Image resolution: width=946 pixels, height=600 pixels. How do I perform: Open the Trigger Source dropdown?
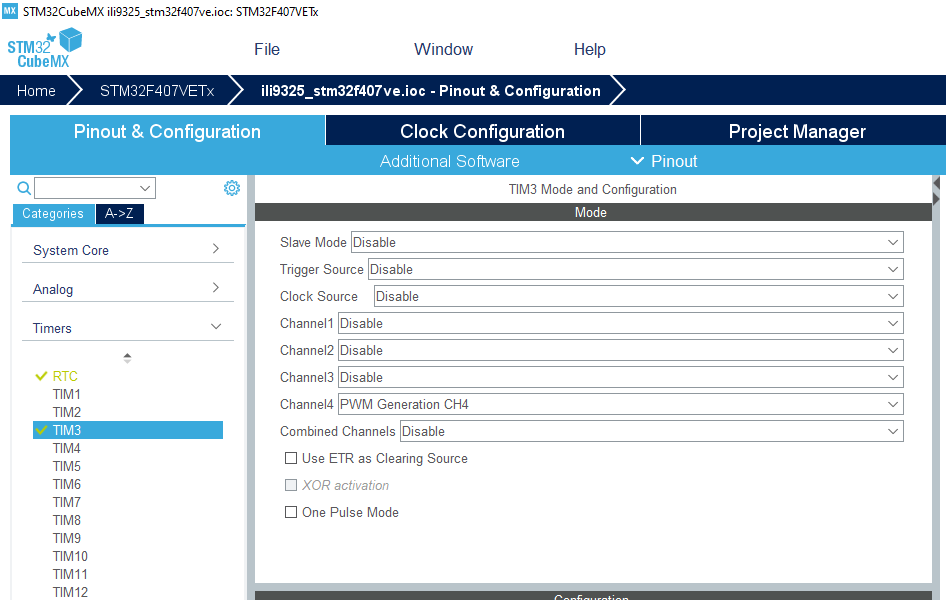point(635,270)
